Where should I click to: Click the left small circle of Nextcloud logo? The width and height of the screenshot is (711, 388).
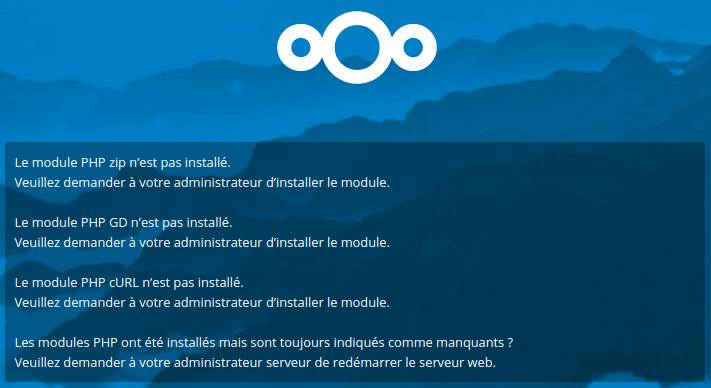click(x=301, y=47)
